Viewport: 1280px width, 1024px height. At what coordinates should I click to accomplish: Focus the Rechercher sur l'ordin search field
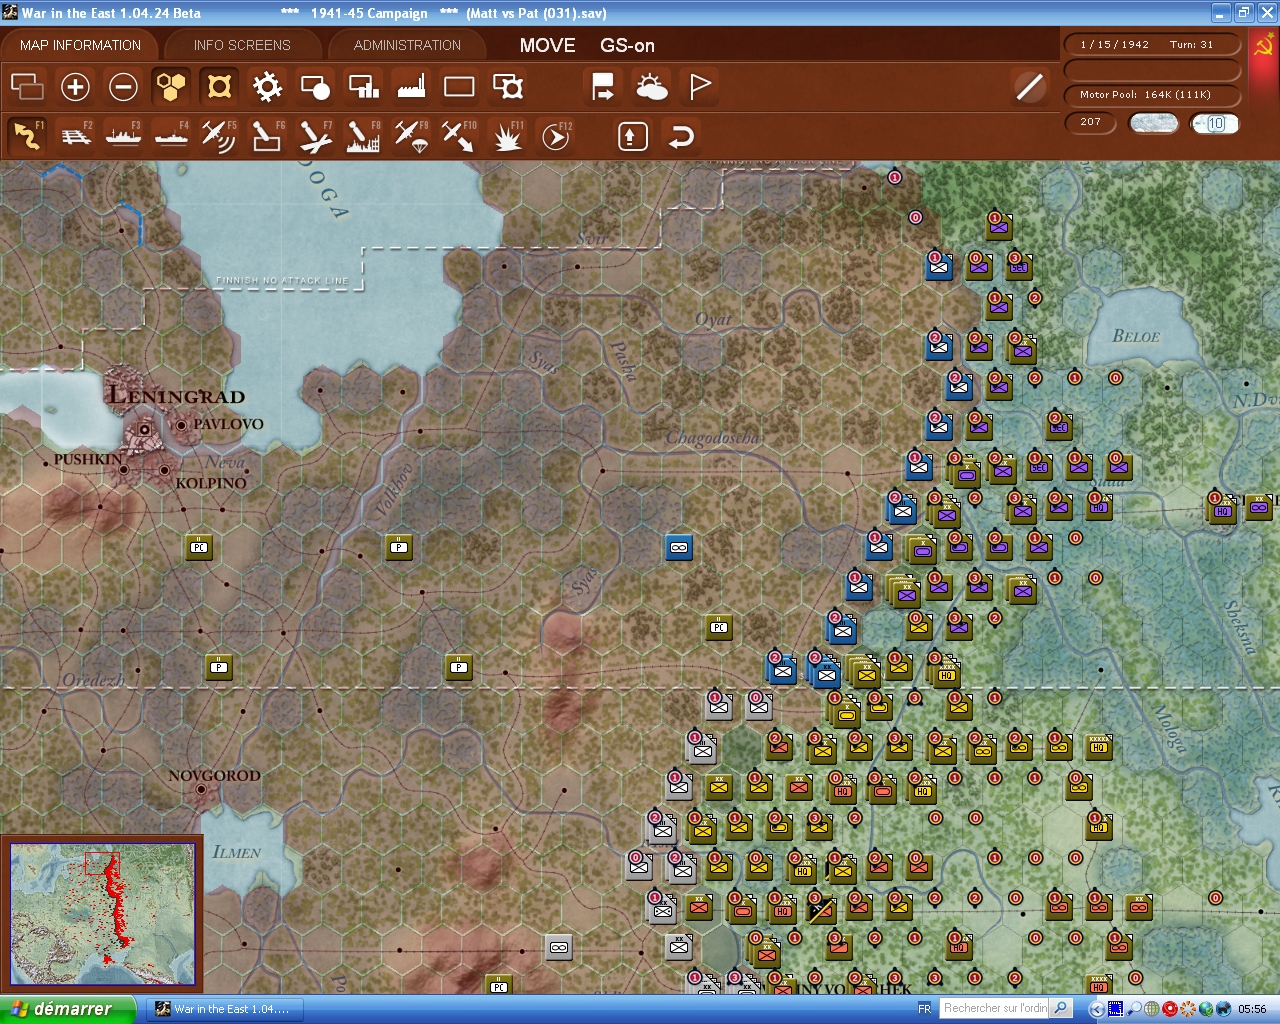(996, 1008)
